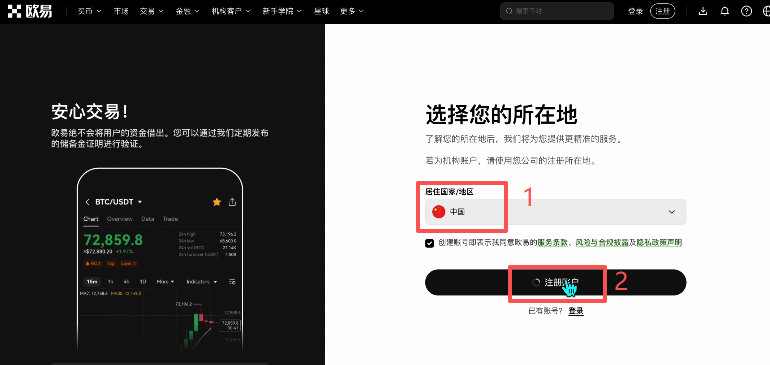Select the Chart tab in mockup
The image size is (770, 365).
point(91,219)
